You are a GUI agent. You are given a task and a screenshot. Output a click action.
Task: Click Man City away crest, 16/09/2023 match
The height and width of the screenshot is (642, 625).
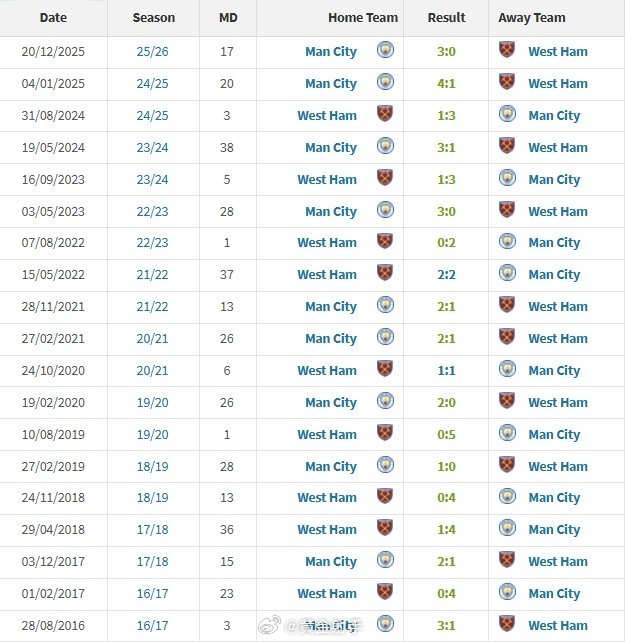tap(507, 179)
